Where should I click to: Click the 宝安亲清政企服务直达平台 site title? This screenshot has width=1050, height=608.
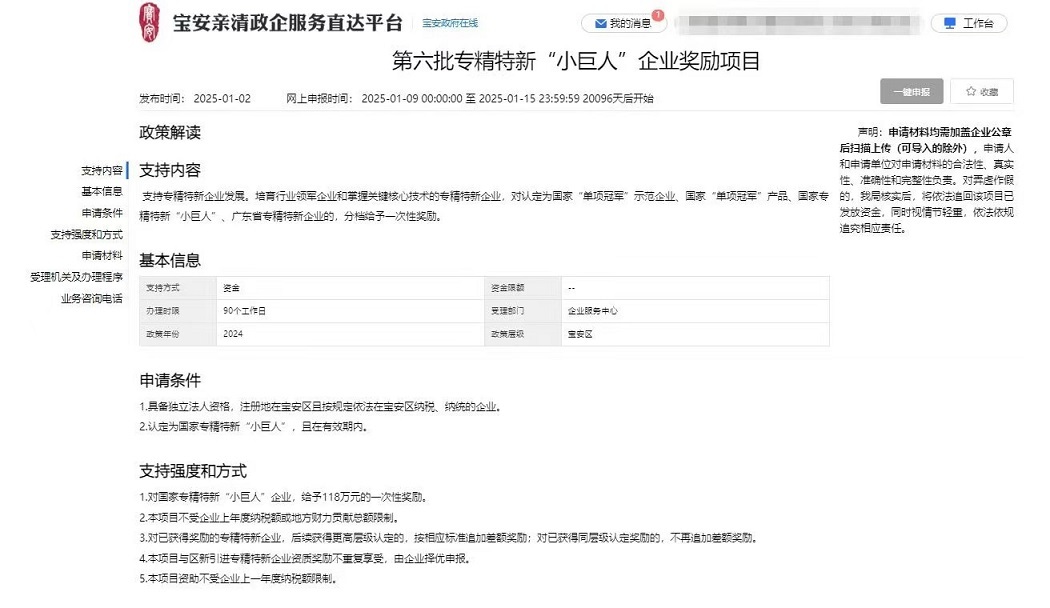288,23
